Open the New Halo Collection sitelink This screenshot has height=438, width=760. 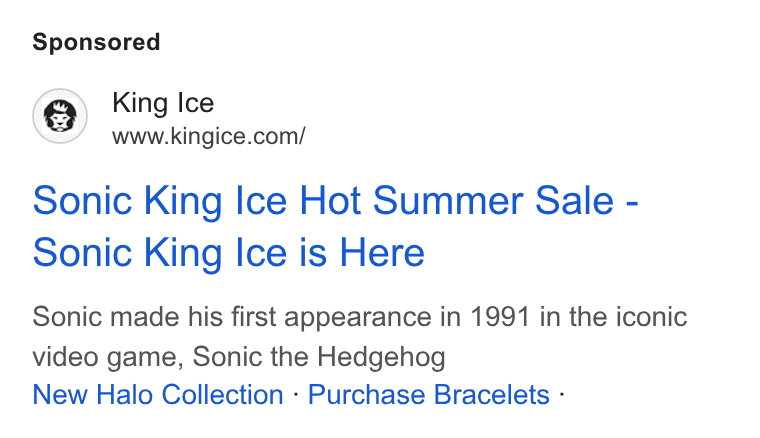click(x=158, y=394)
